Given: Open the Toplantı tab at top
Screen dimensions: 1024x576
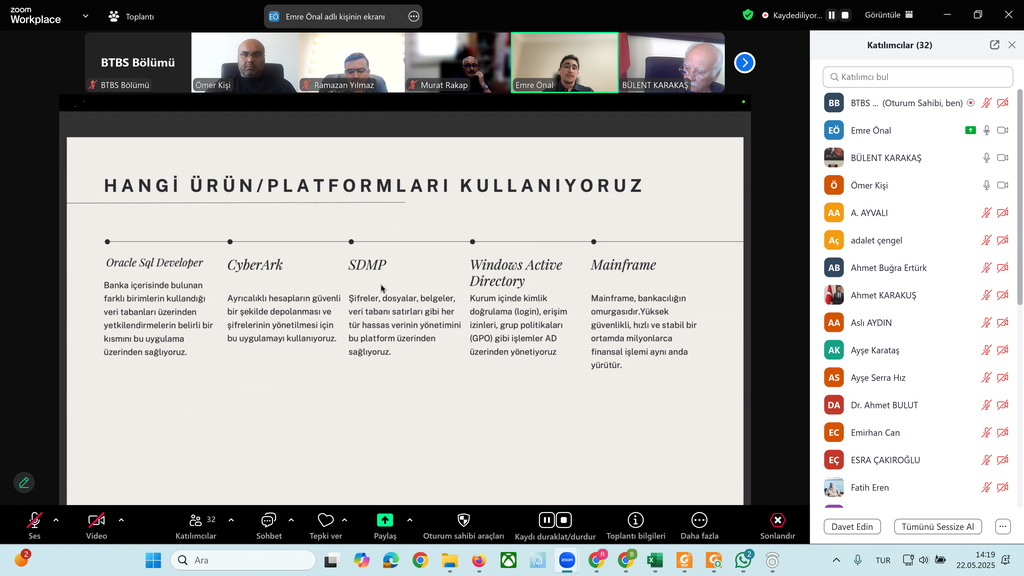Looking at the screenshot, I should click(131, 16).
